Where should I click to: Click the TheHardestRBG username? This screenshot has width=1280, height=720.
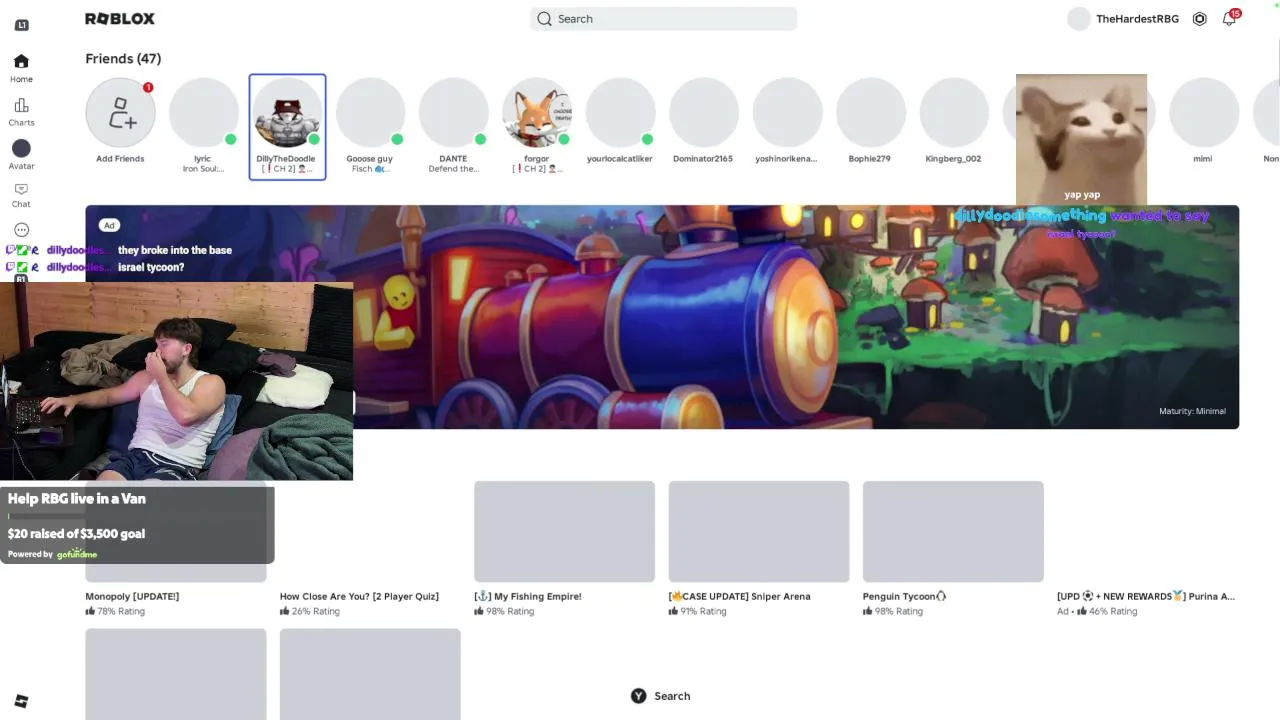point(1137,19)
